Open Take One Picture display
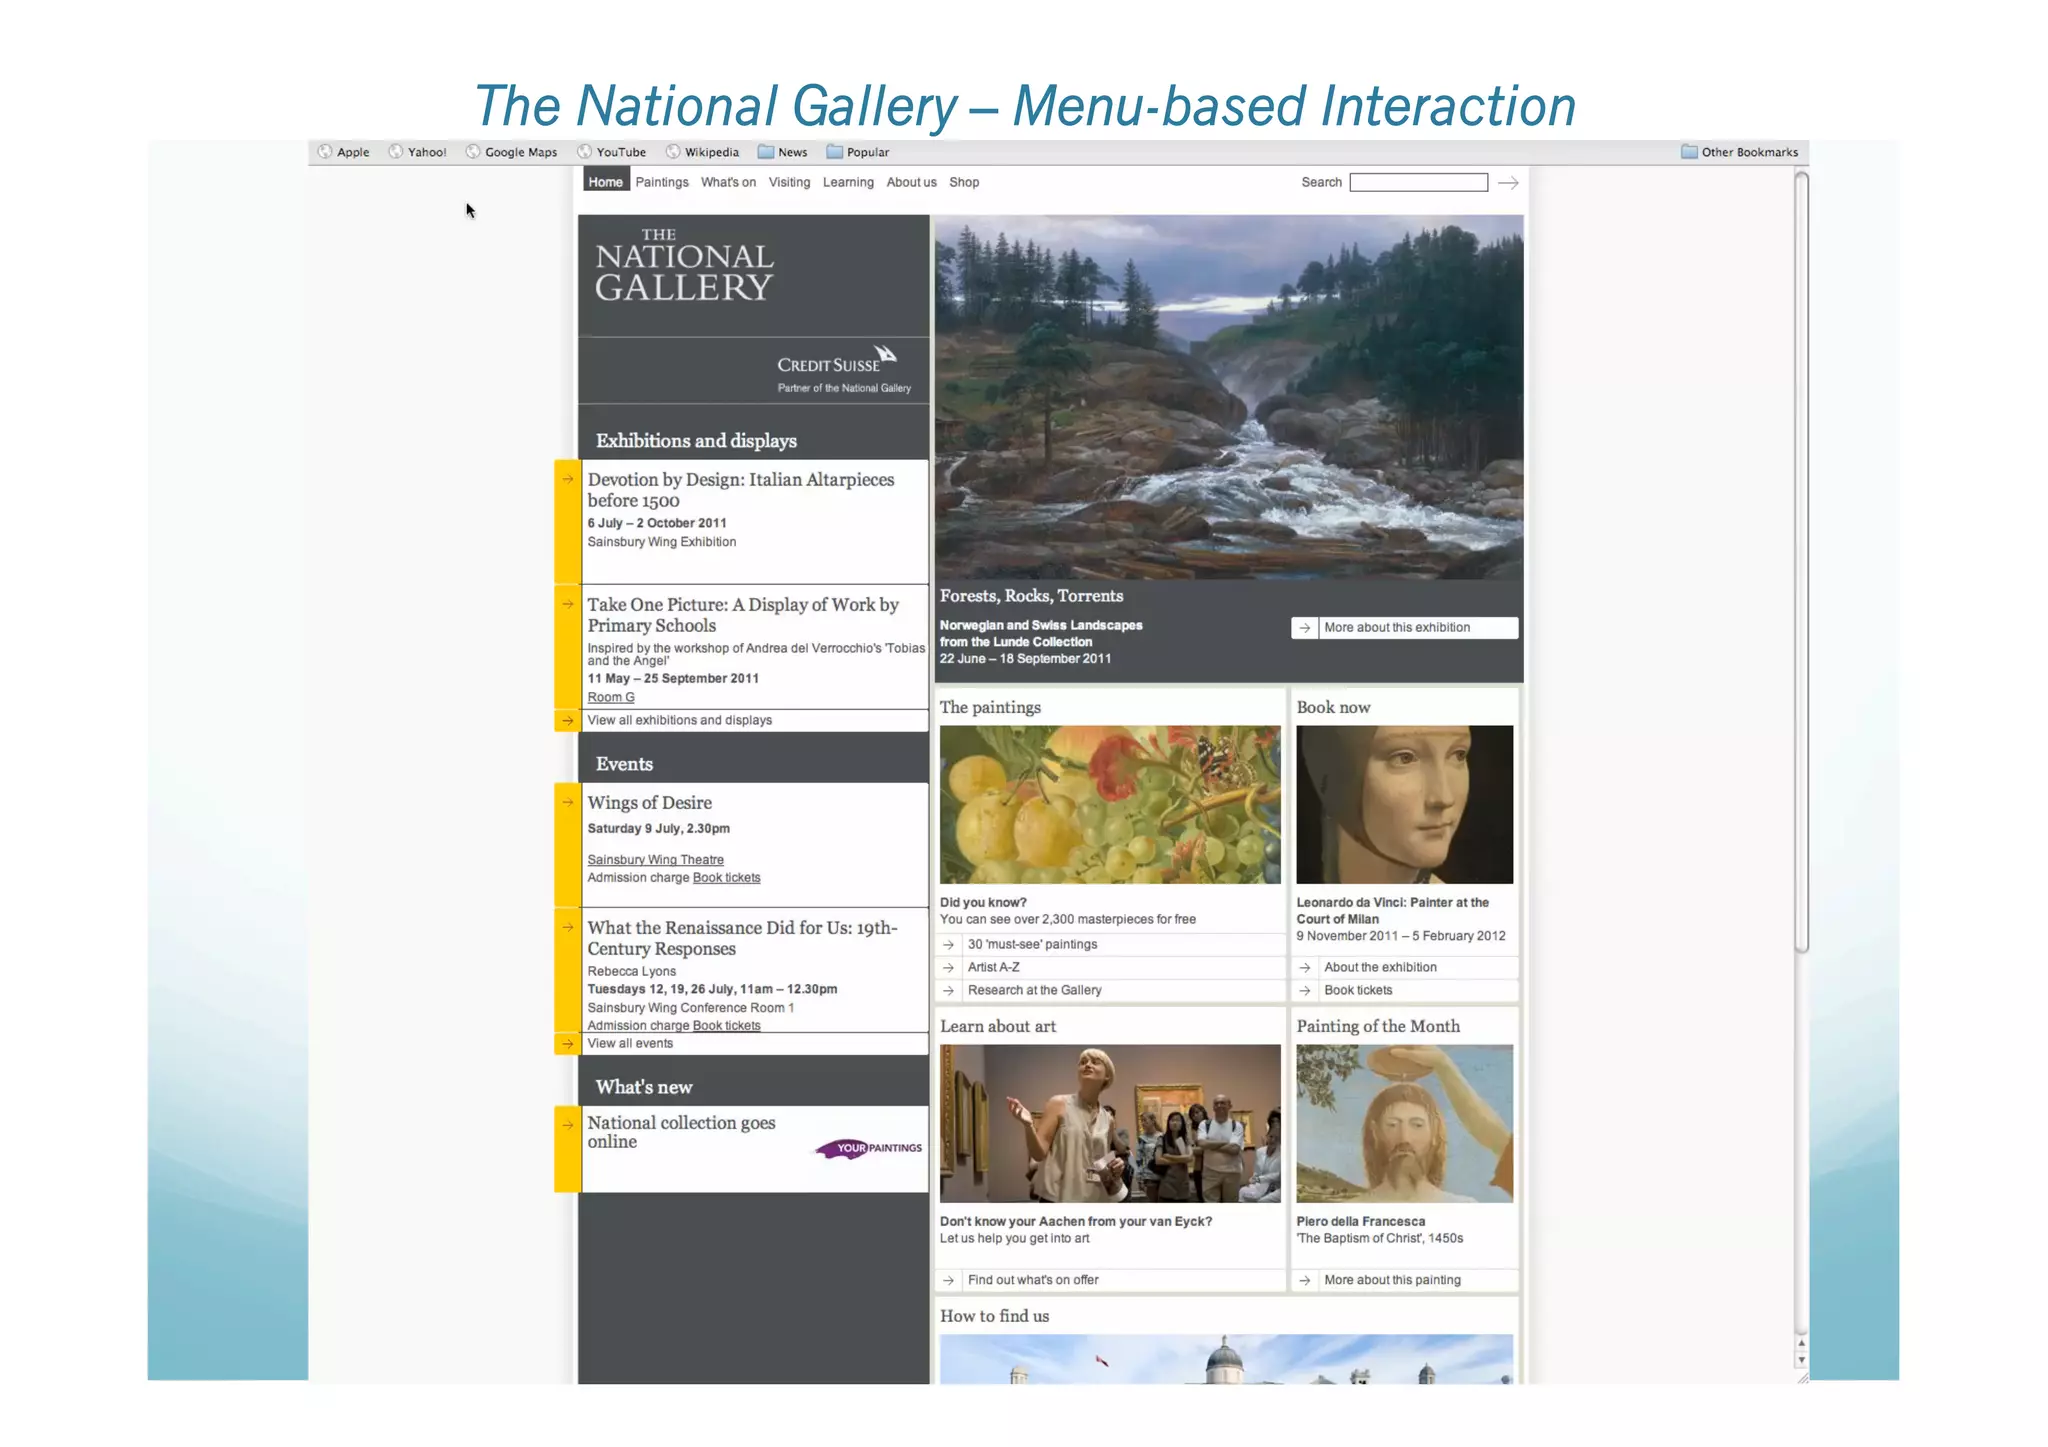Screen dimensions: 2048x1447 743,615
